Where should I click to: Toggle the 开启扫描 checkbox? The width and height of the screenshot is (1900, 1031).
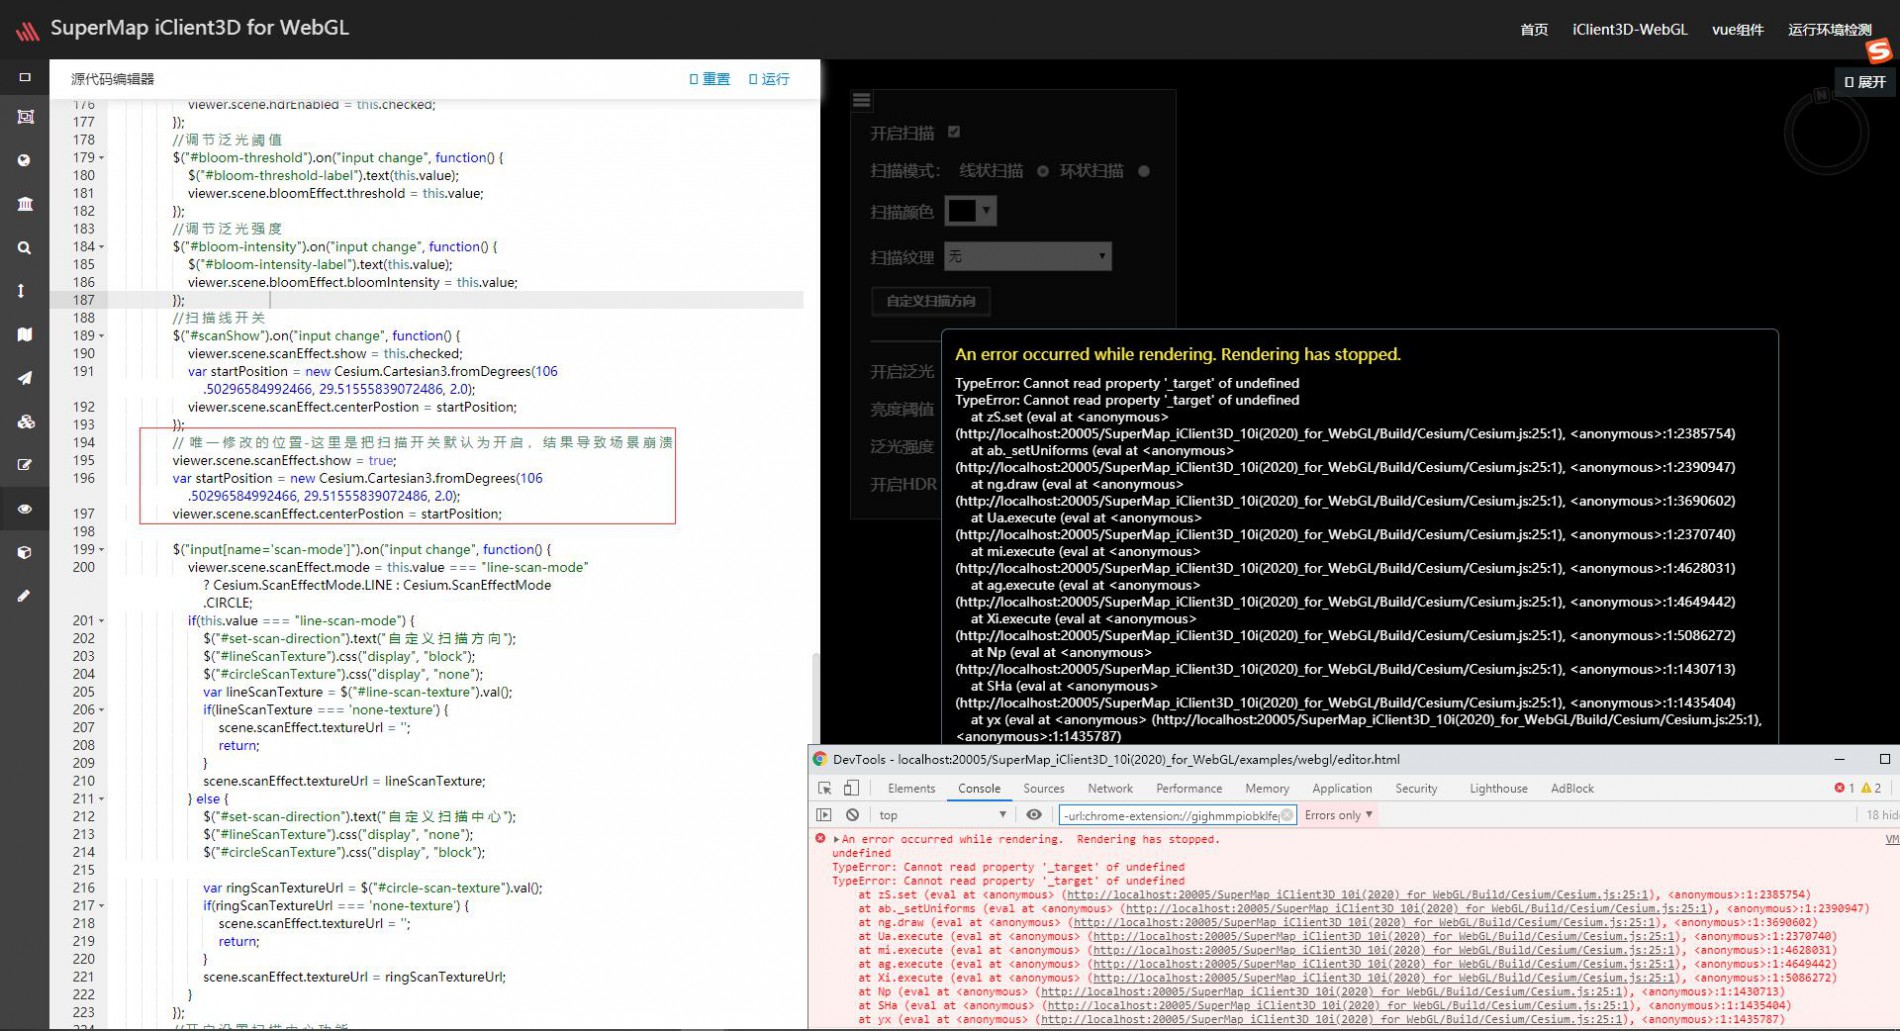coord(954,132)
